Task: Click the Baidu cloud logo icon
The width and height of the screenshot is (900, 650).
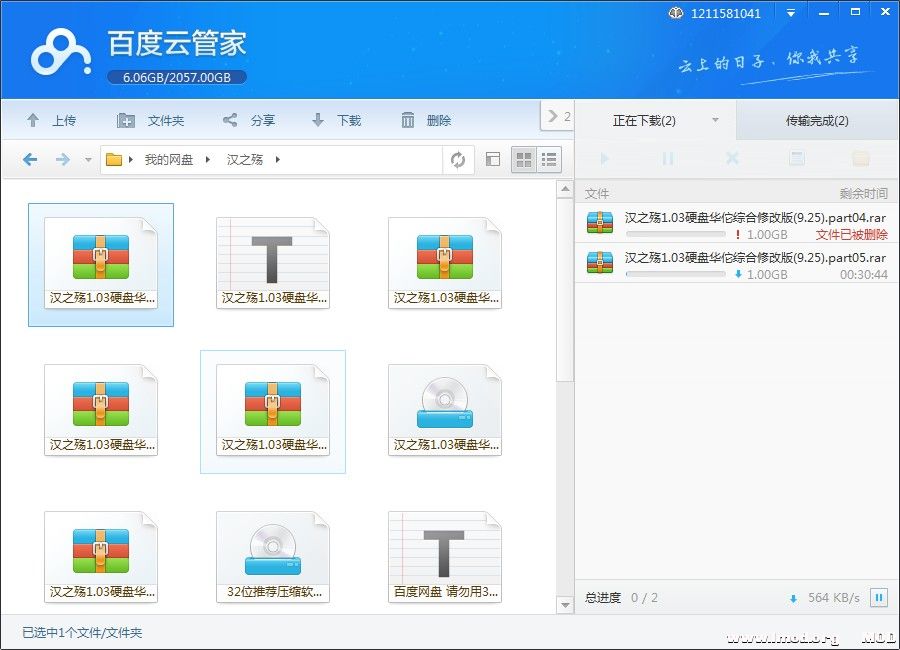Action: click(x=60, y=52)
